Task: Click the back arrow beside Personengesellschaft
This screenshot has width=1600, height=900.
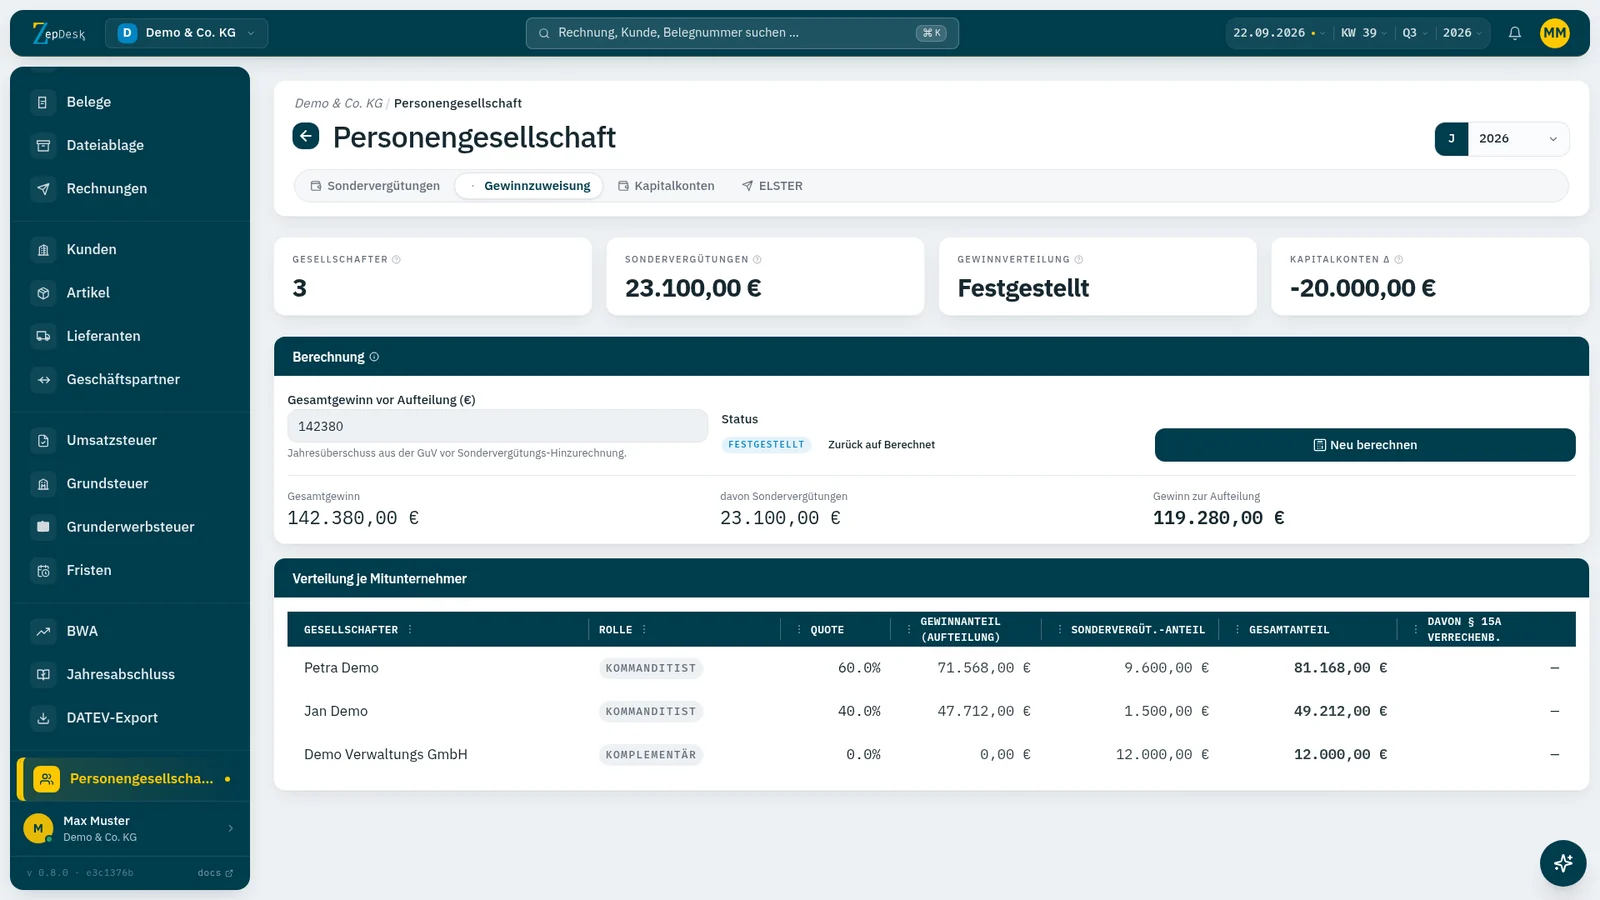Action: [306, 136]
